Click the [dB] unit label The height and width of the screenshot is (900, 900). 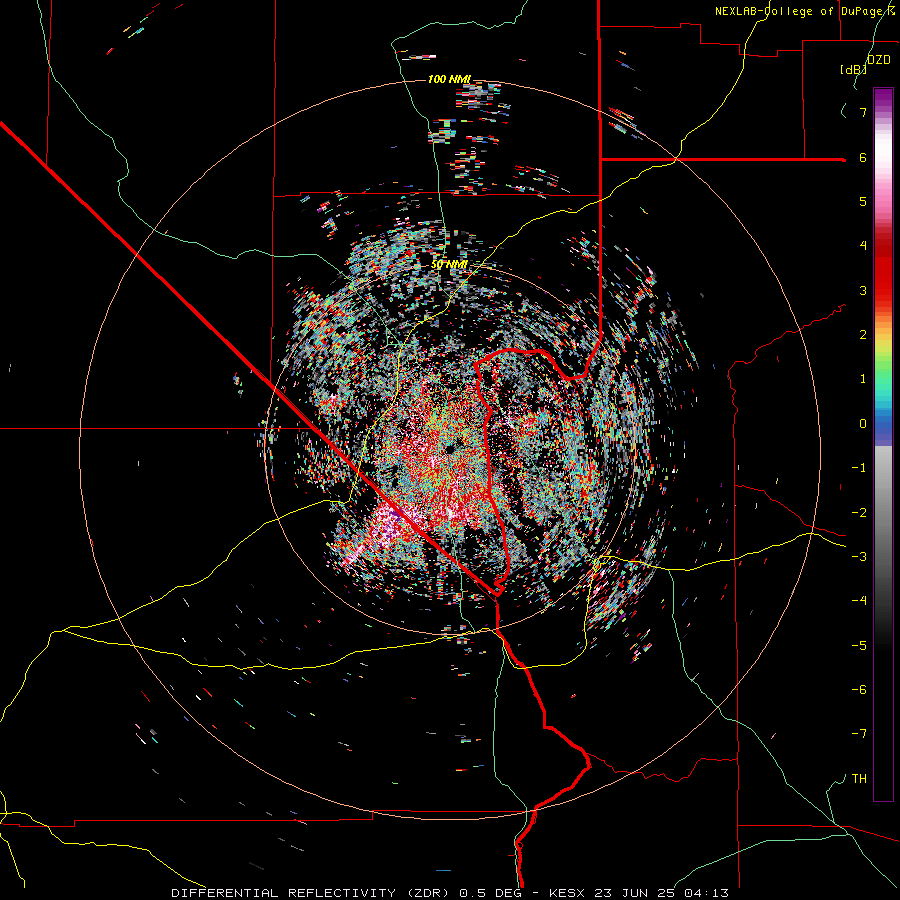click(854, 70)
